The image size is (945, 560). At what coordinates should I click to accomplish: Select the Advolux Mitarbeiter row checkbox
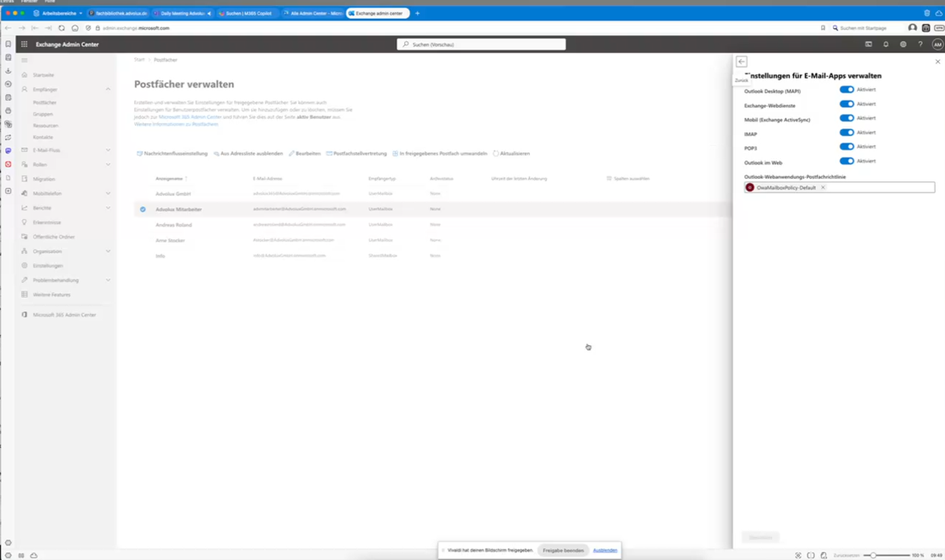143,209
